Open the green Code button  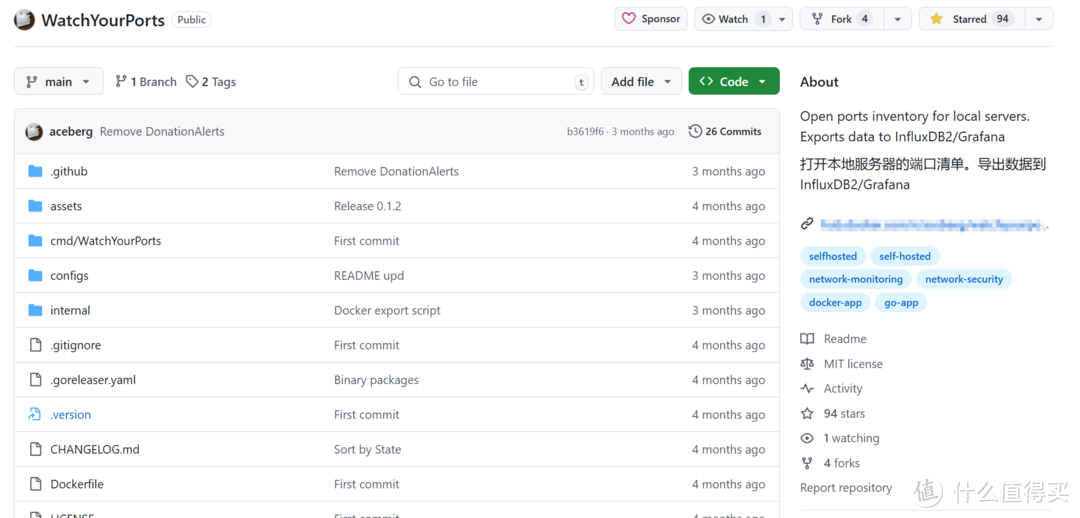pyautogui.click(x=733, y=82)
